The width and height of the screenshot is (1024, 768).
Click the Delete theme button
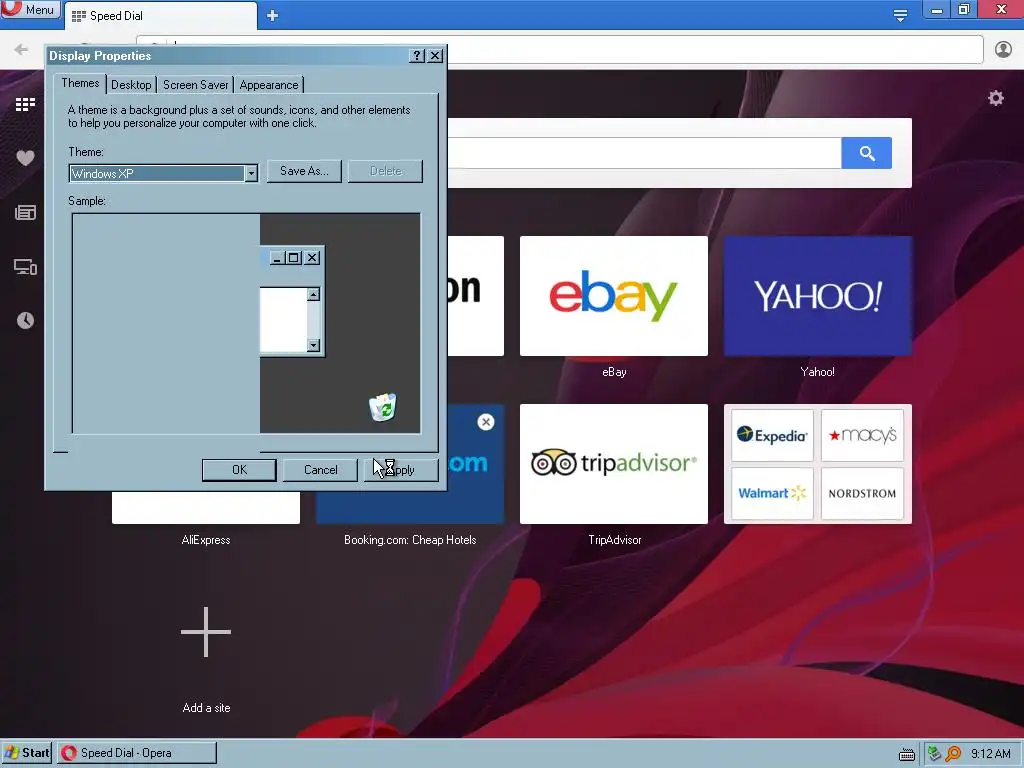pos(385,171)
